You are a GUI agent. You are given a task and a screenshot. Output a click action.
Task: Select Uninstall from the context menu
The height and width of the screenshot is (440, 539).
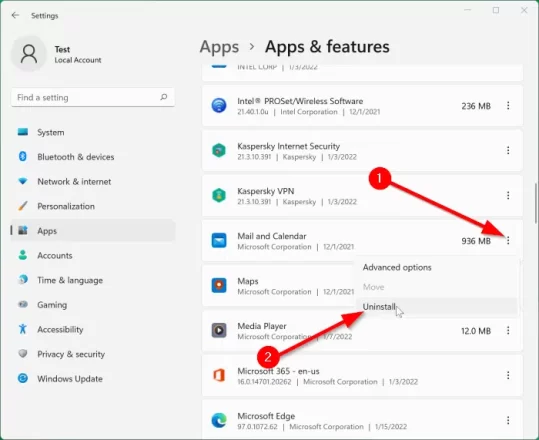437,307
